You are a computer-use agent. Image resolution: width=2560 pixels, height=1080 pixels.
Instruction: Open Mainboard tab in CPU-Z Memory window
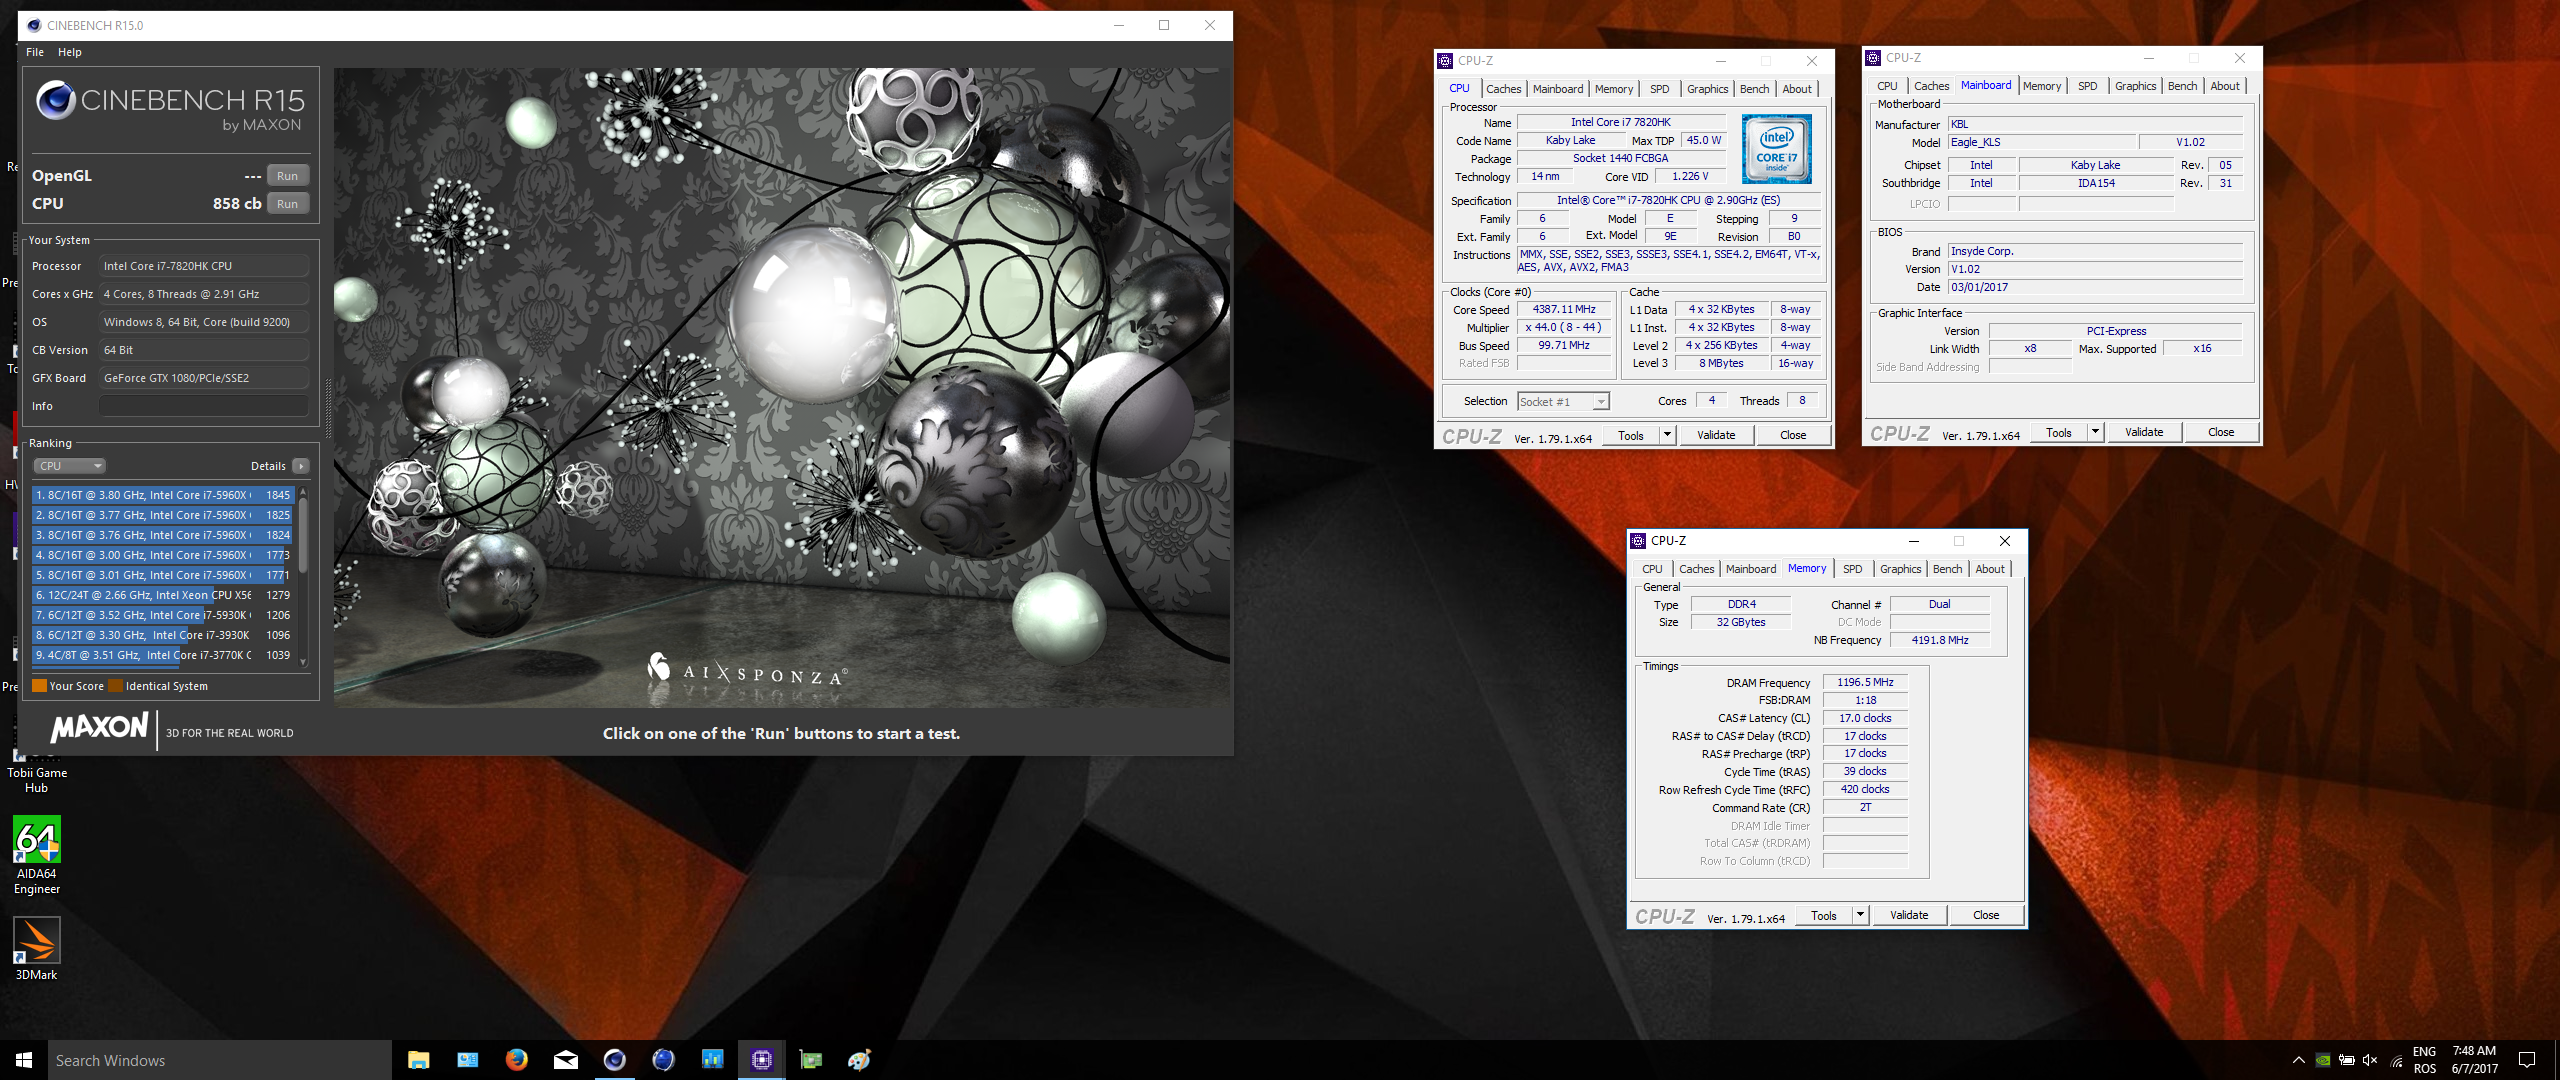coord(1751,569)
